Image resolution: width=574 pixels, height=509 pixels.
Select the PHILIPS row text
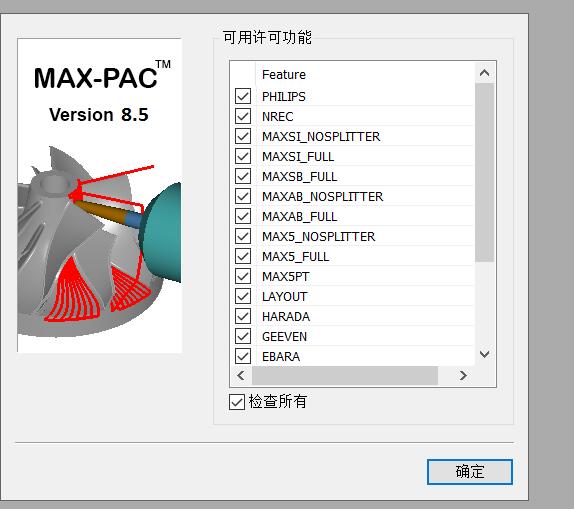coord(284,97)
